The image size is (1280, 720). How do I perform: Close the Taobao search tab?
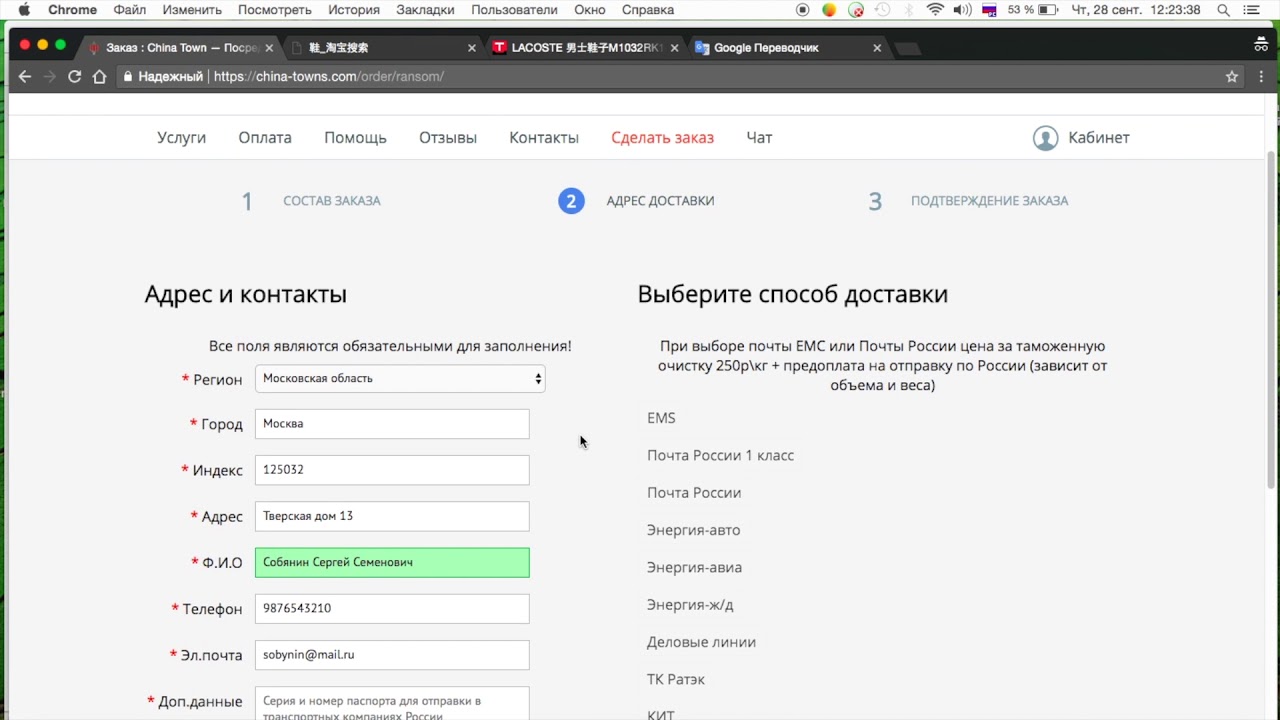pyautogui.click(x=472, y=48)
